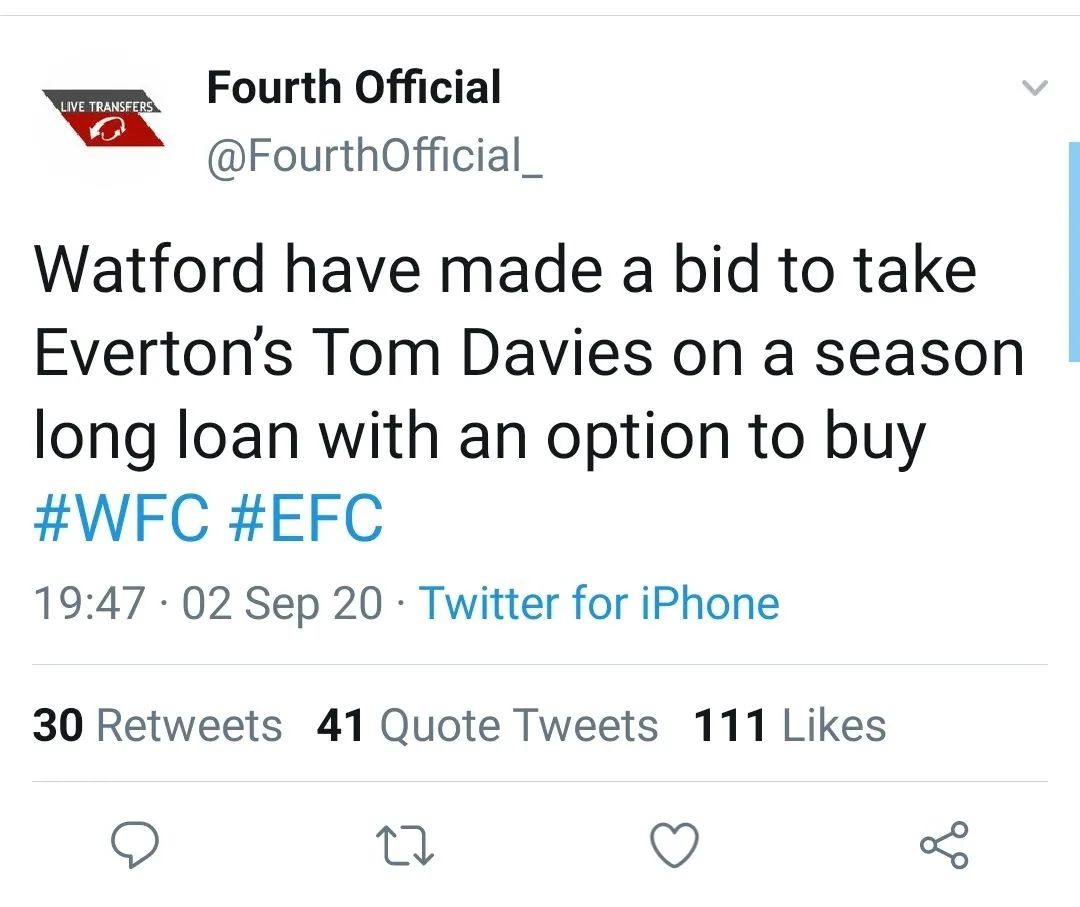The width and height of the screenshot is (1080, 907).
Task: Expand the tweet options chevron
Action: (1035, 89)
